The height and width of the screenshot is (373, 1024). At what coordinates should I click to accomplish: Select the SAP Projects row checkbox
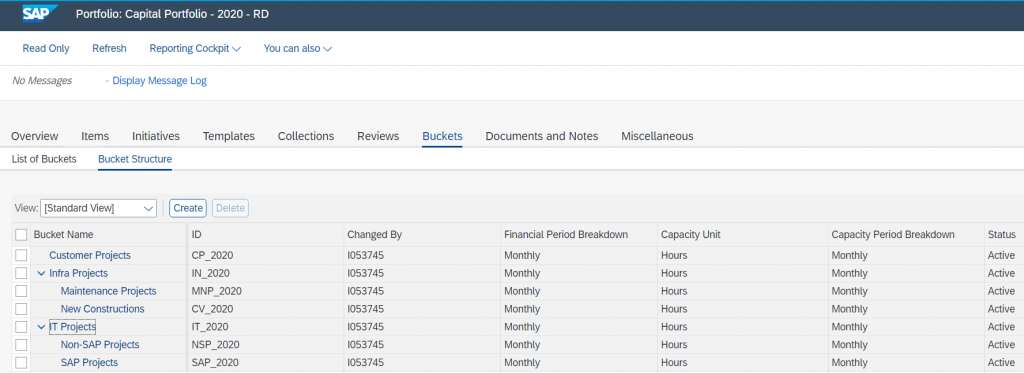pyautogui.click(x=21, y=362)
